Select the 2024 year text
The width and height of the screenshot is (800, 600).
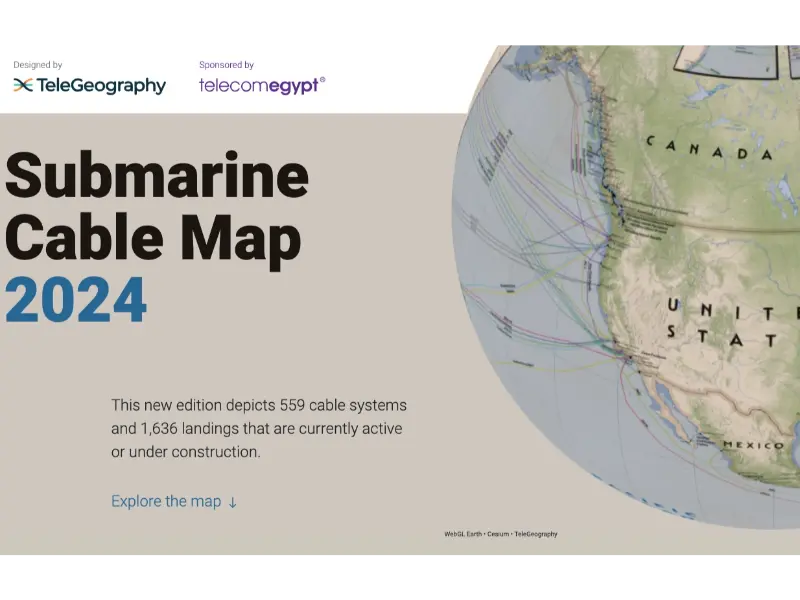76,301
